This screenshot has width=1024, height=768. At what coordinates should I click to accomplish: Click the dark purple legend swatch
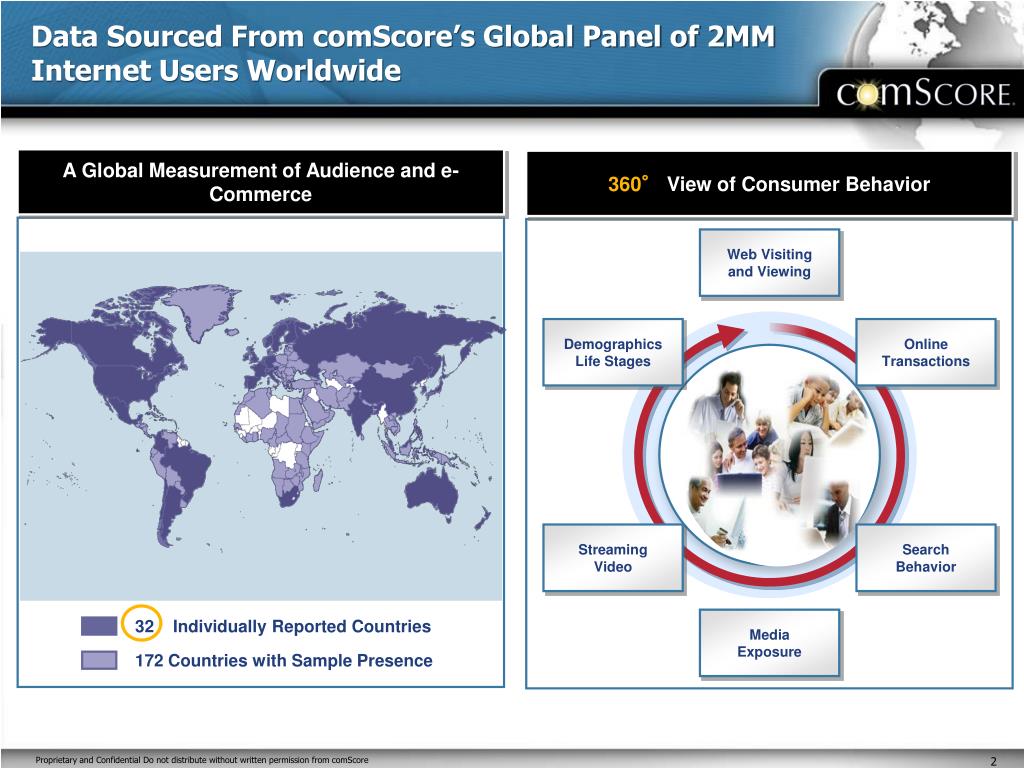click(99, 626)
